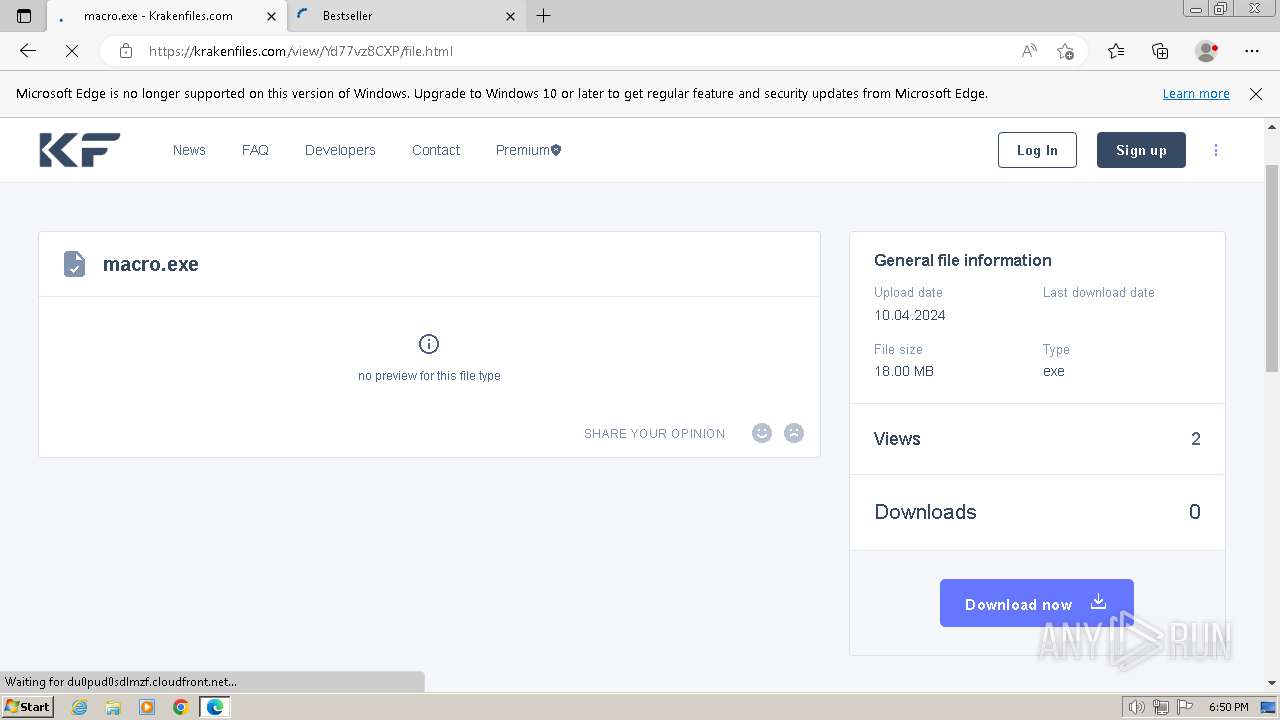Close the macro.exe Krakenfiles tab

tap(271, 16)
